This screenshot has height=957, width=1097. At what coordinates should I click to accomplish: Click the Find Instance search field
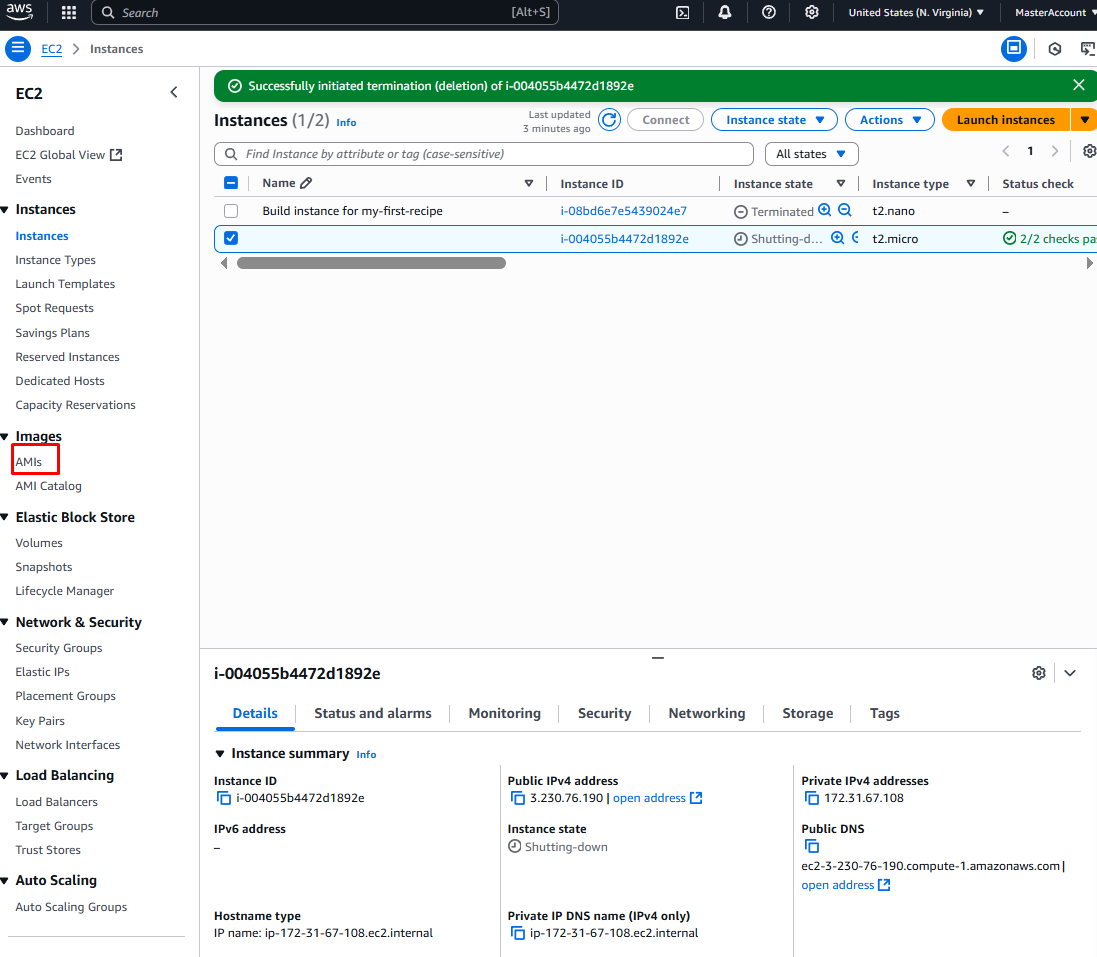[484, 154]
